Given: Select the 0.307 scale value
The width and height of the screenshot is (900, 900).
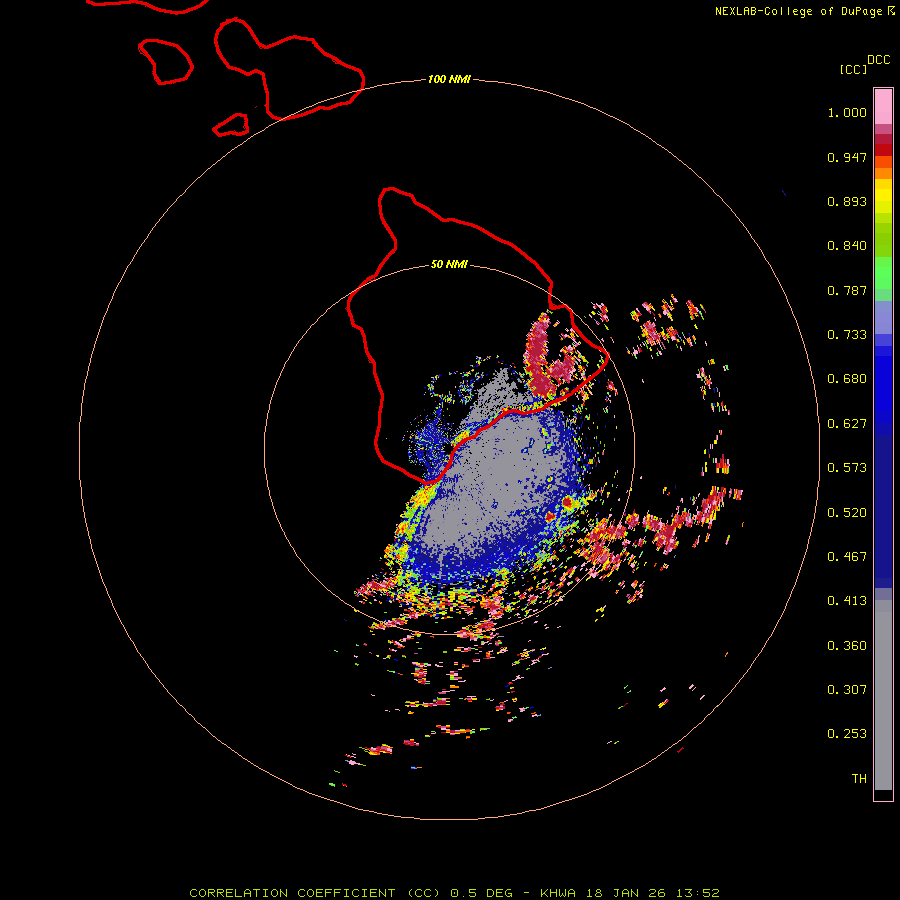Looking at the screenshot, I should point(847,690).
